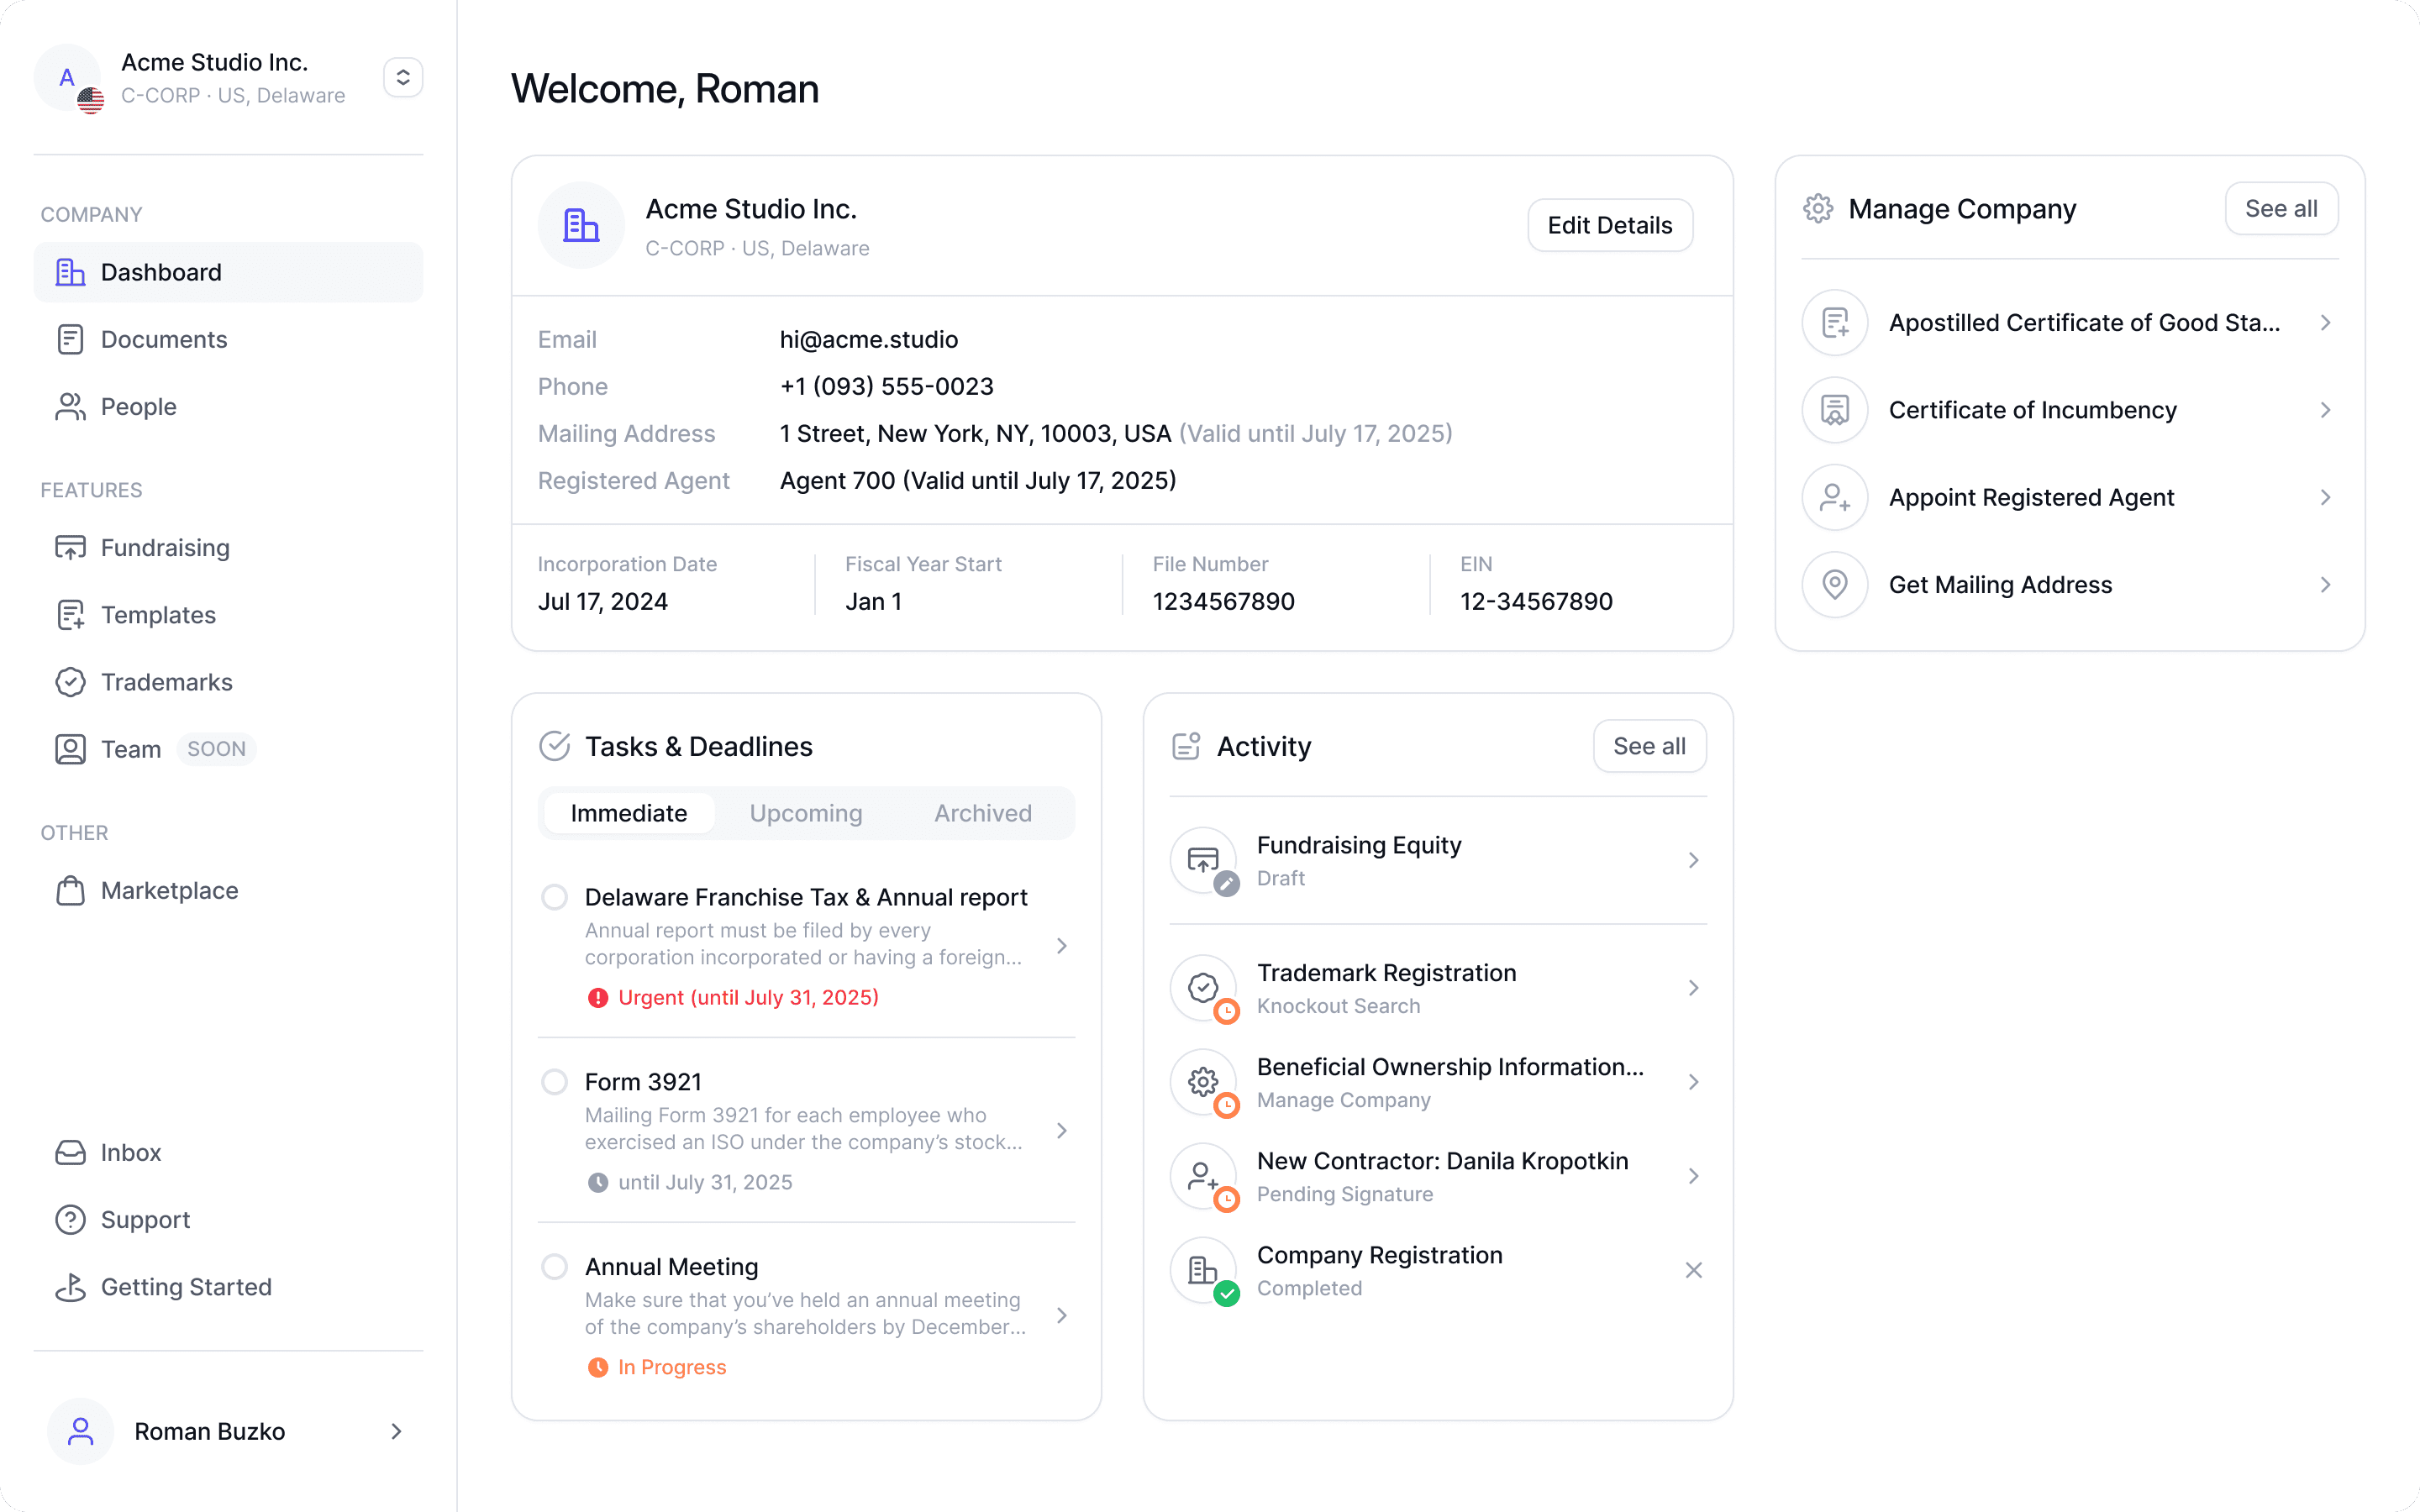Click the People icon in sidebar
The width and height of the screenshot is (2420, 1512).
pyautogui.click(x=70, y=406)
